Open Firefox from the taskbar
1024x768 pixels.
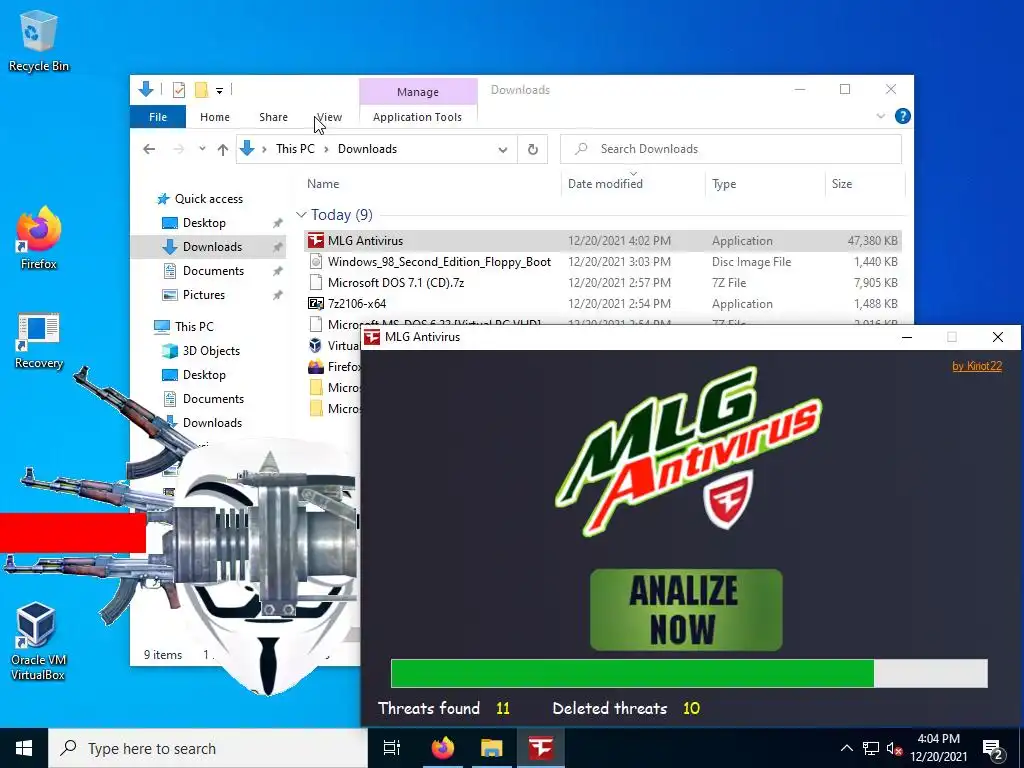[443, 748]
